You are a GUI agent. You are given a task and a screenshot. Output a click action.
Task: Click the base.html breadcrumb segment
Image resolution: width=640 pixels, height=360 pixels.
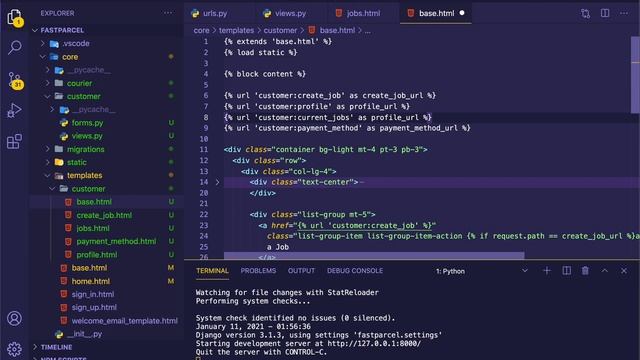pos(337,30)
